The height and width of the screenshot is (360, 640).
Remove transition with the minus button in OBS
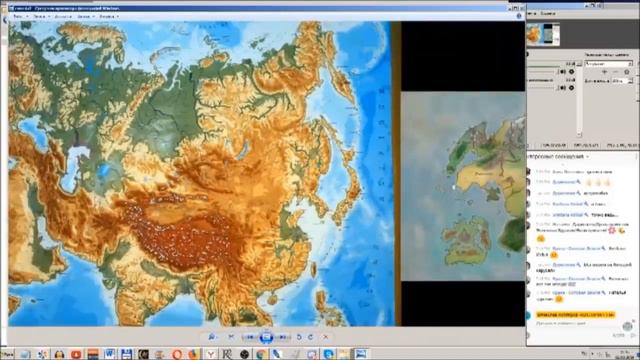pos(616,72)
